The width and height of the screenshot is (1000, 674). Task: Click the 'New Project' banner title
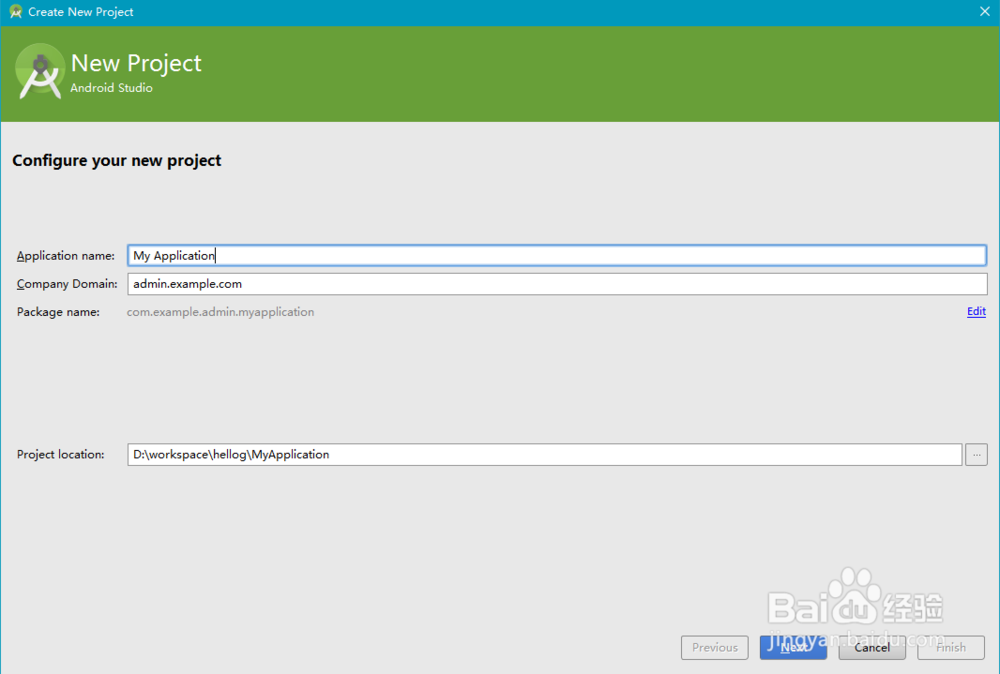(x=136, y=63)
